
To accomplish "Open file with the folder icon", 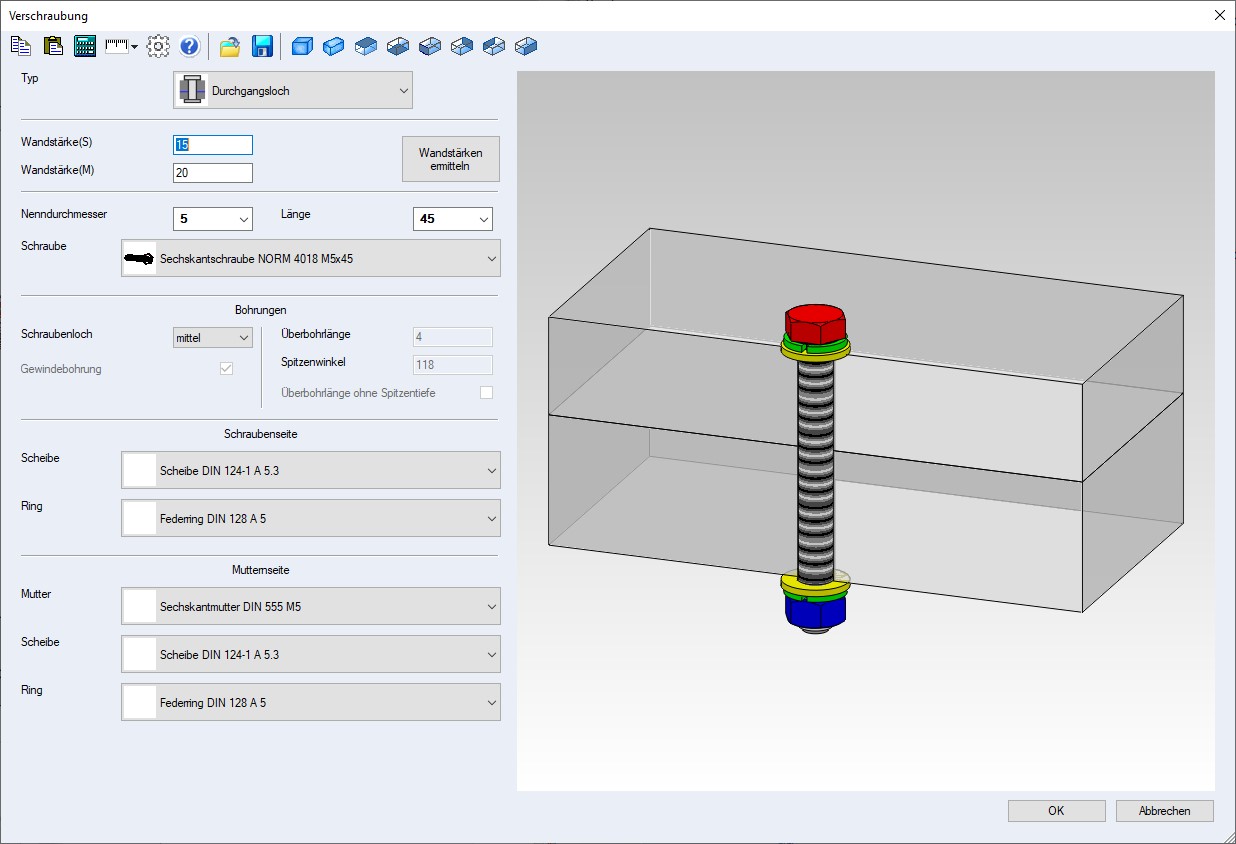I will (230, 46).
